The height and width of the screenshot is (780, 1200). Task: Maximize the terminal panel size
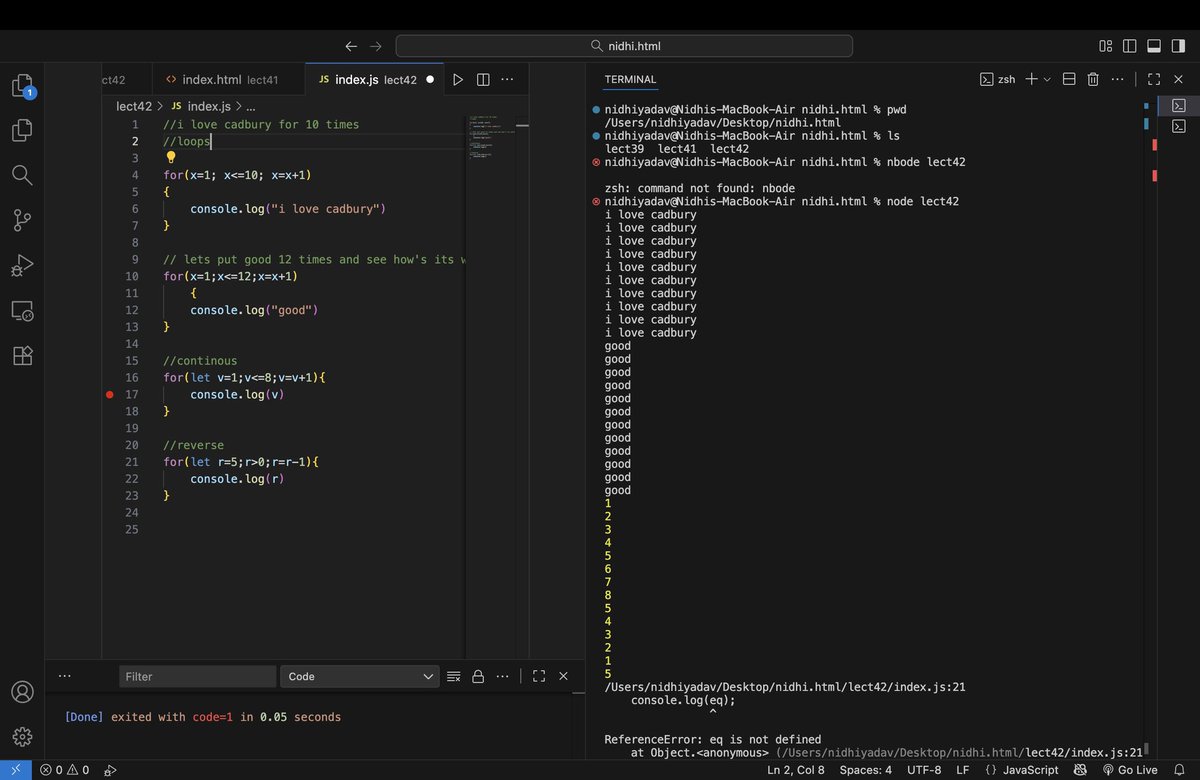1153,79
